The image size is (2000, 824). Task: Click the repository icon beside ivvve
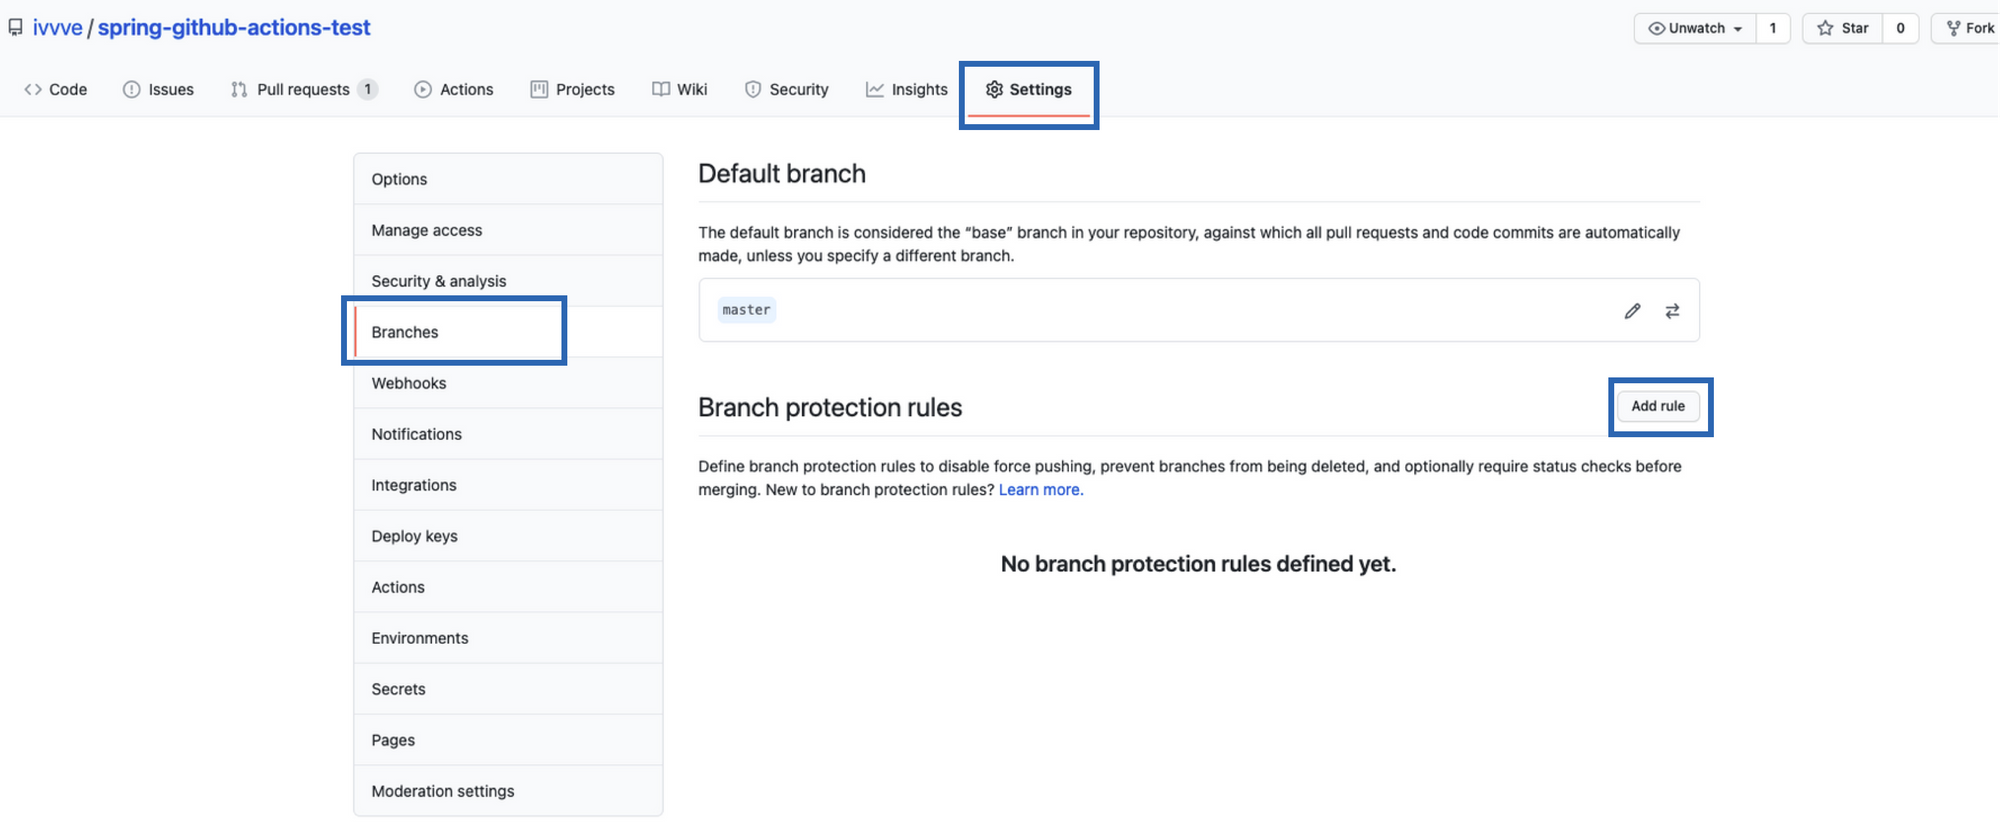pos(15,27)
